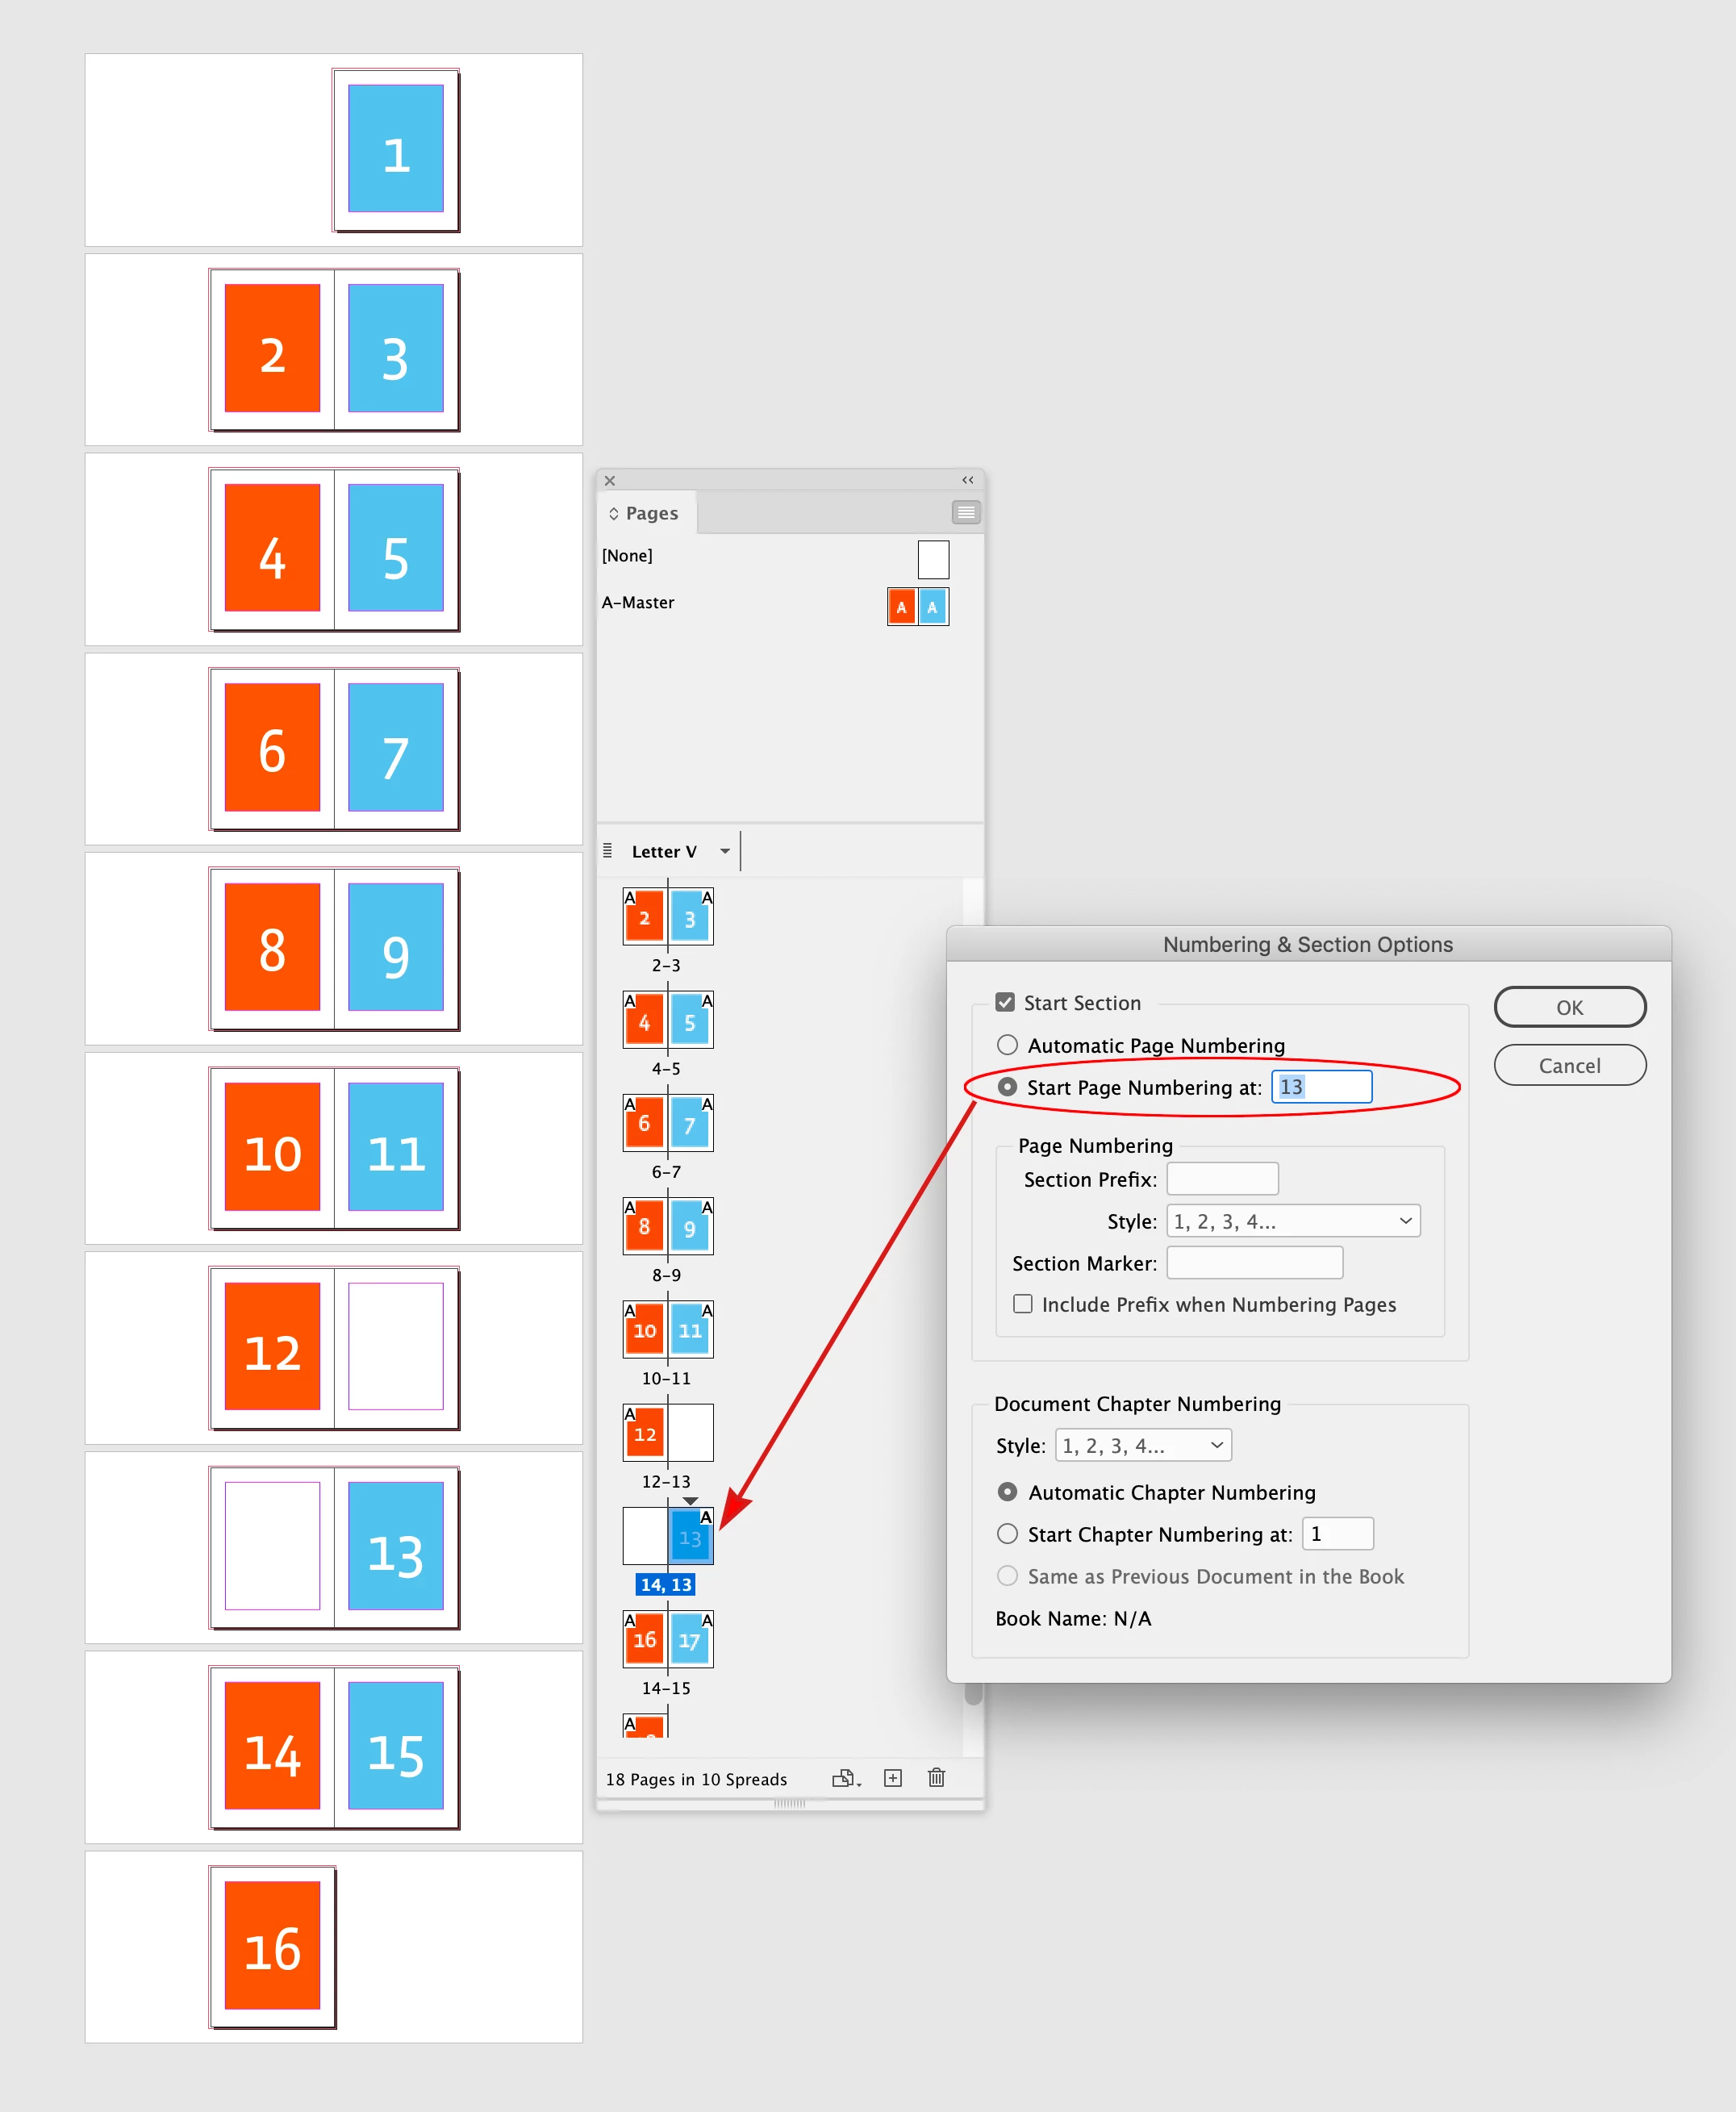Select the A-Master spread icon
This screenshot has width=1736, height=2112.
(917, 607)
